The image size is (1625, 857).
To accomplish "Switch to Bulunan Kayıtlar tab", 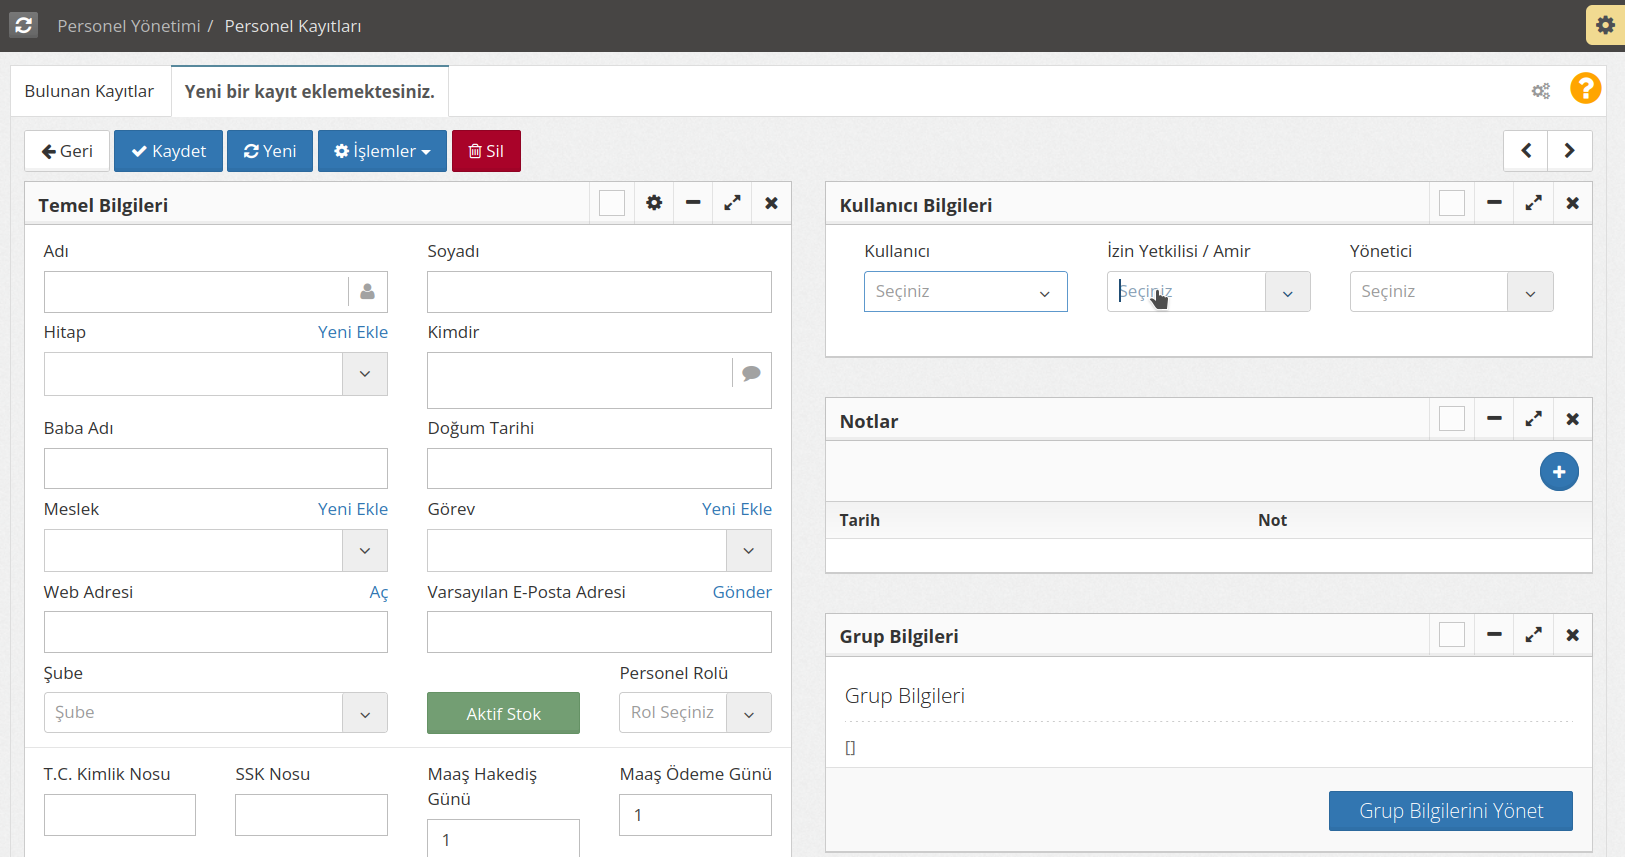I will point(89,91).
